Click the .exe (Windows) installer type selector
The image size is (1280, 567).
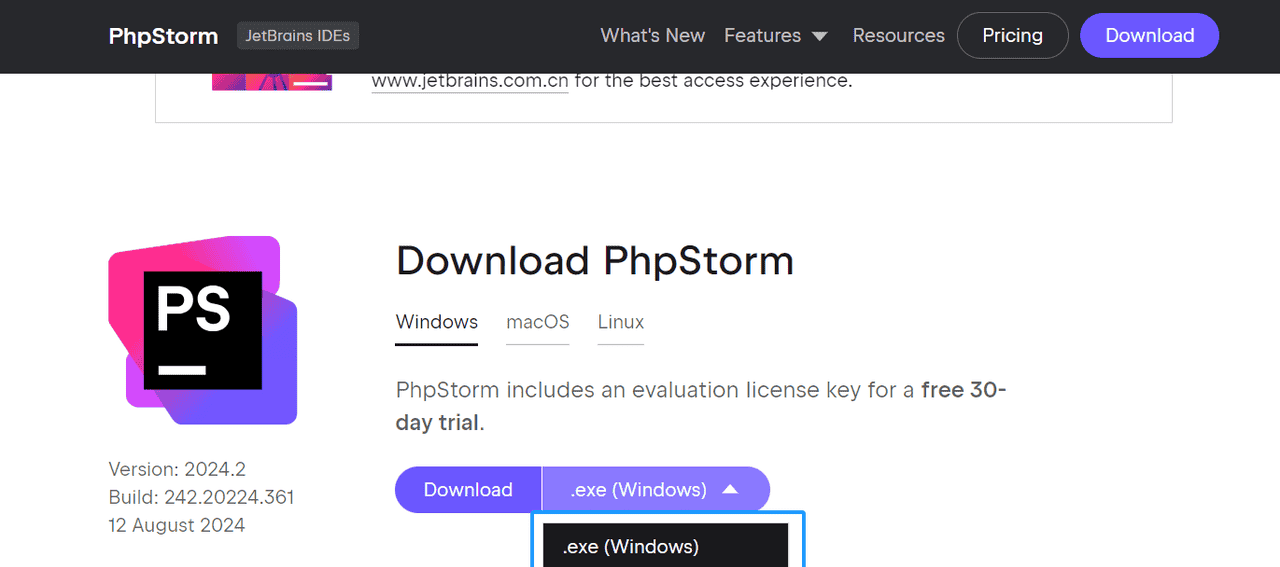639,490
